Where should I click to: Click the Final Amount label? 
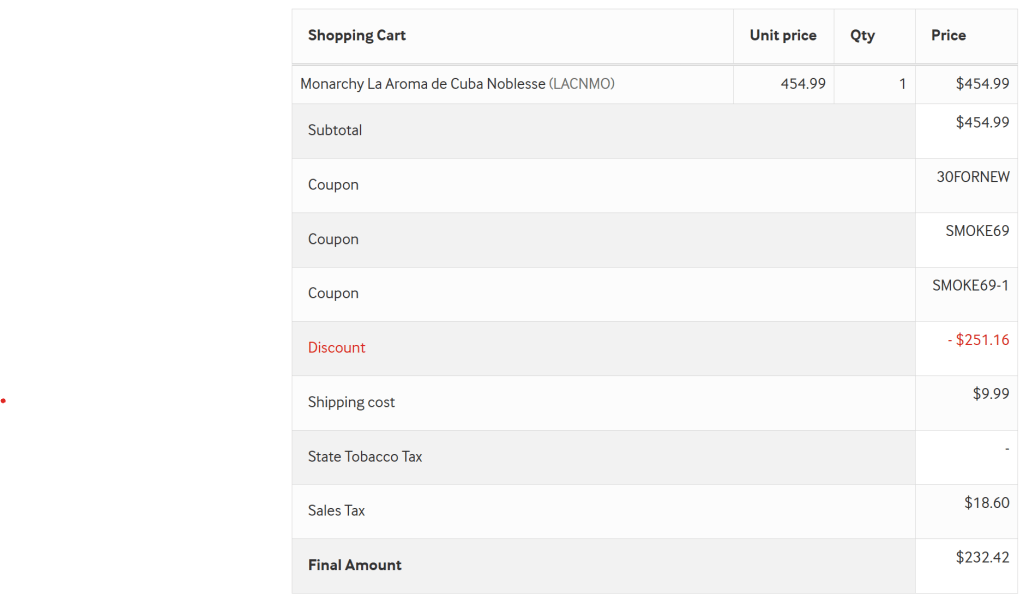355,565
